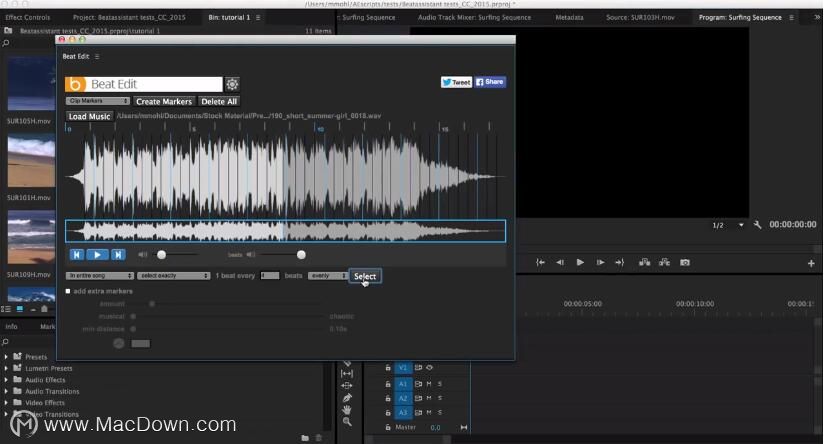
Task: Click the Extract button in Program monitor
Action: click(664, 262)
